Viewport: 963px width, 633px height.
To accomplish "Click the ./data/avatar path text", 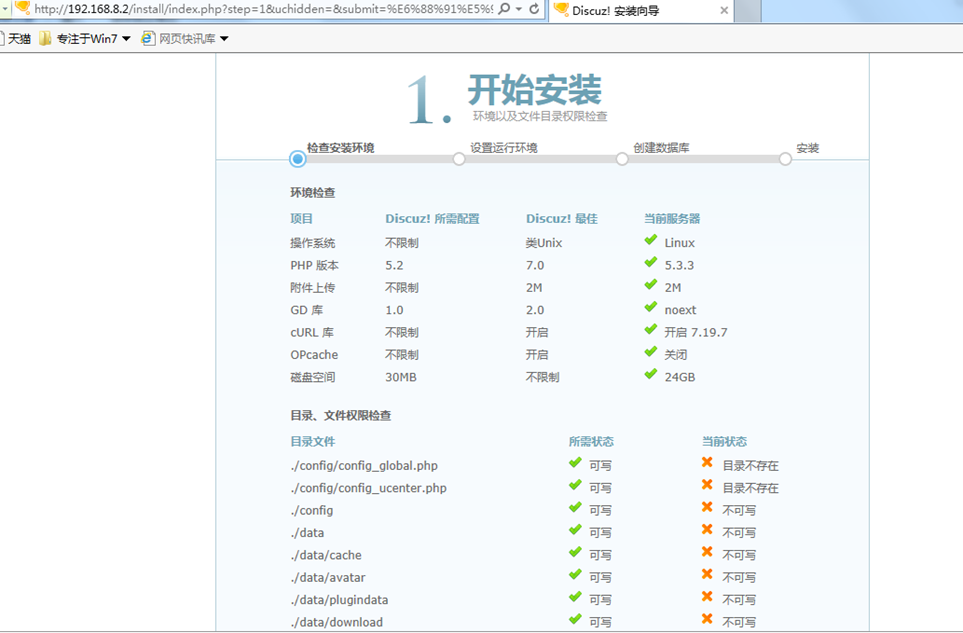I will [328, 578].
